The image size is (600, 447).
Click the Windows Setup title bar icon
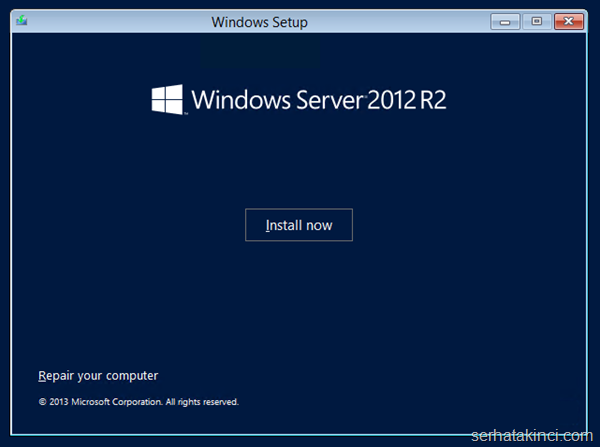(x=22, y=21)
